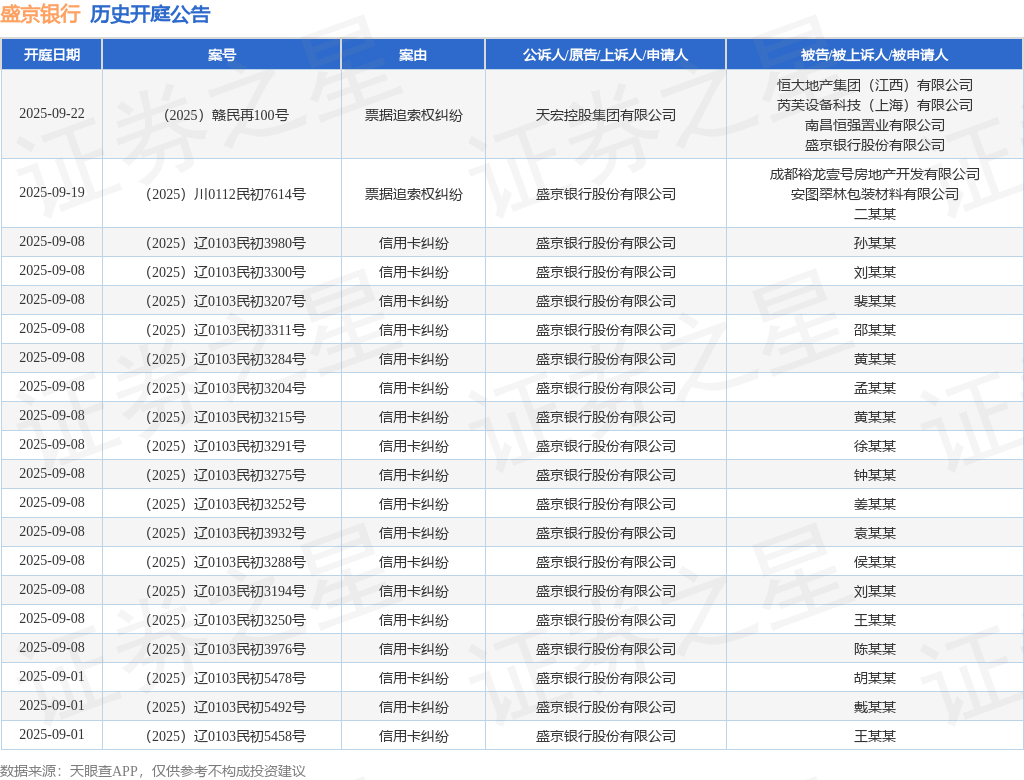1024x780 pixels.
Task: Select the 公诉人/原告/上诉人/申请人 header
Action: coord(605,55)
